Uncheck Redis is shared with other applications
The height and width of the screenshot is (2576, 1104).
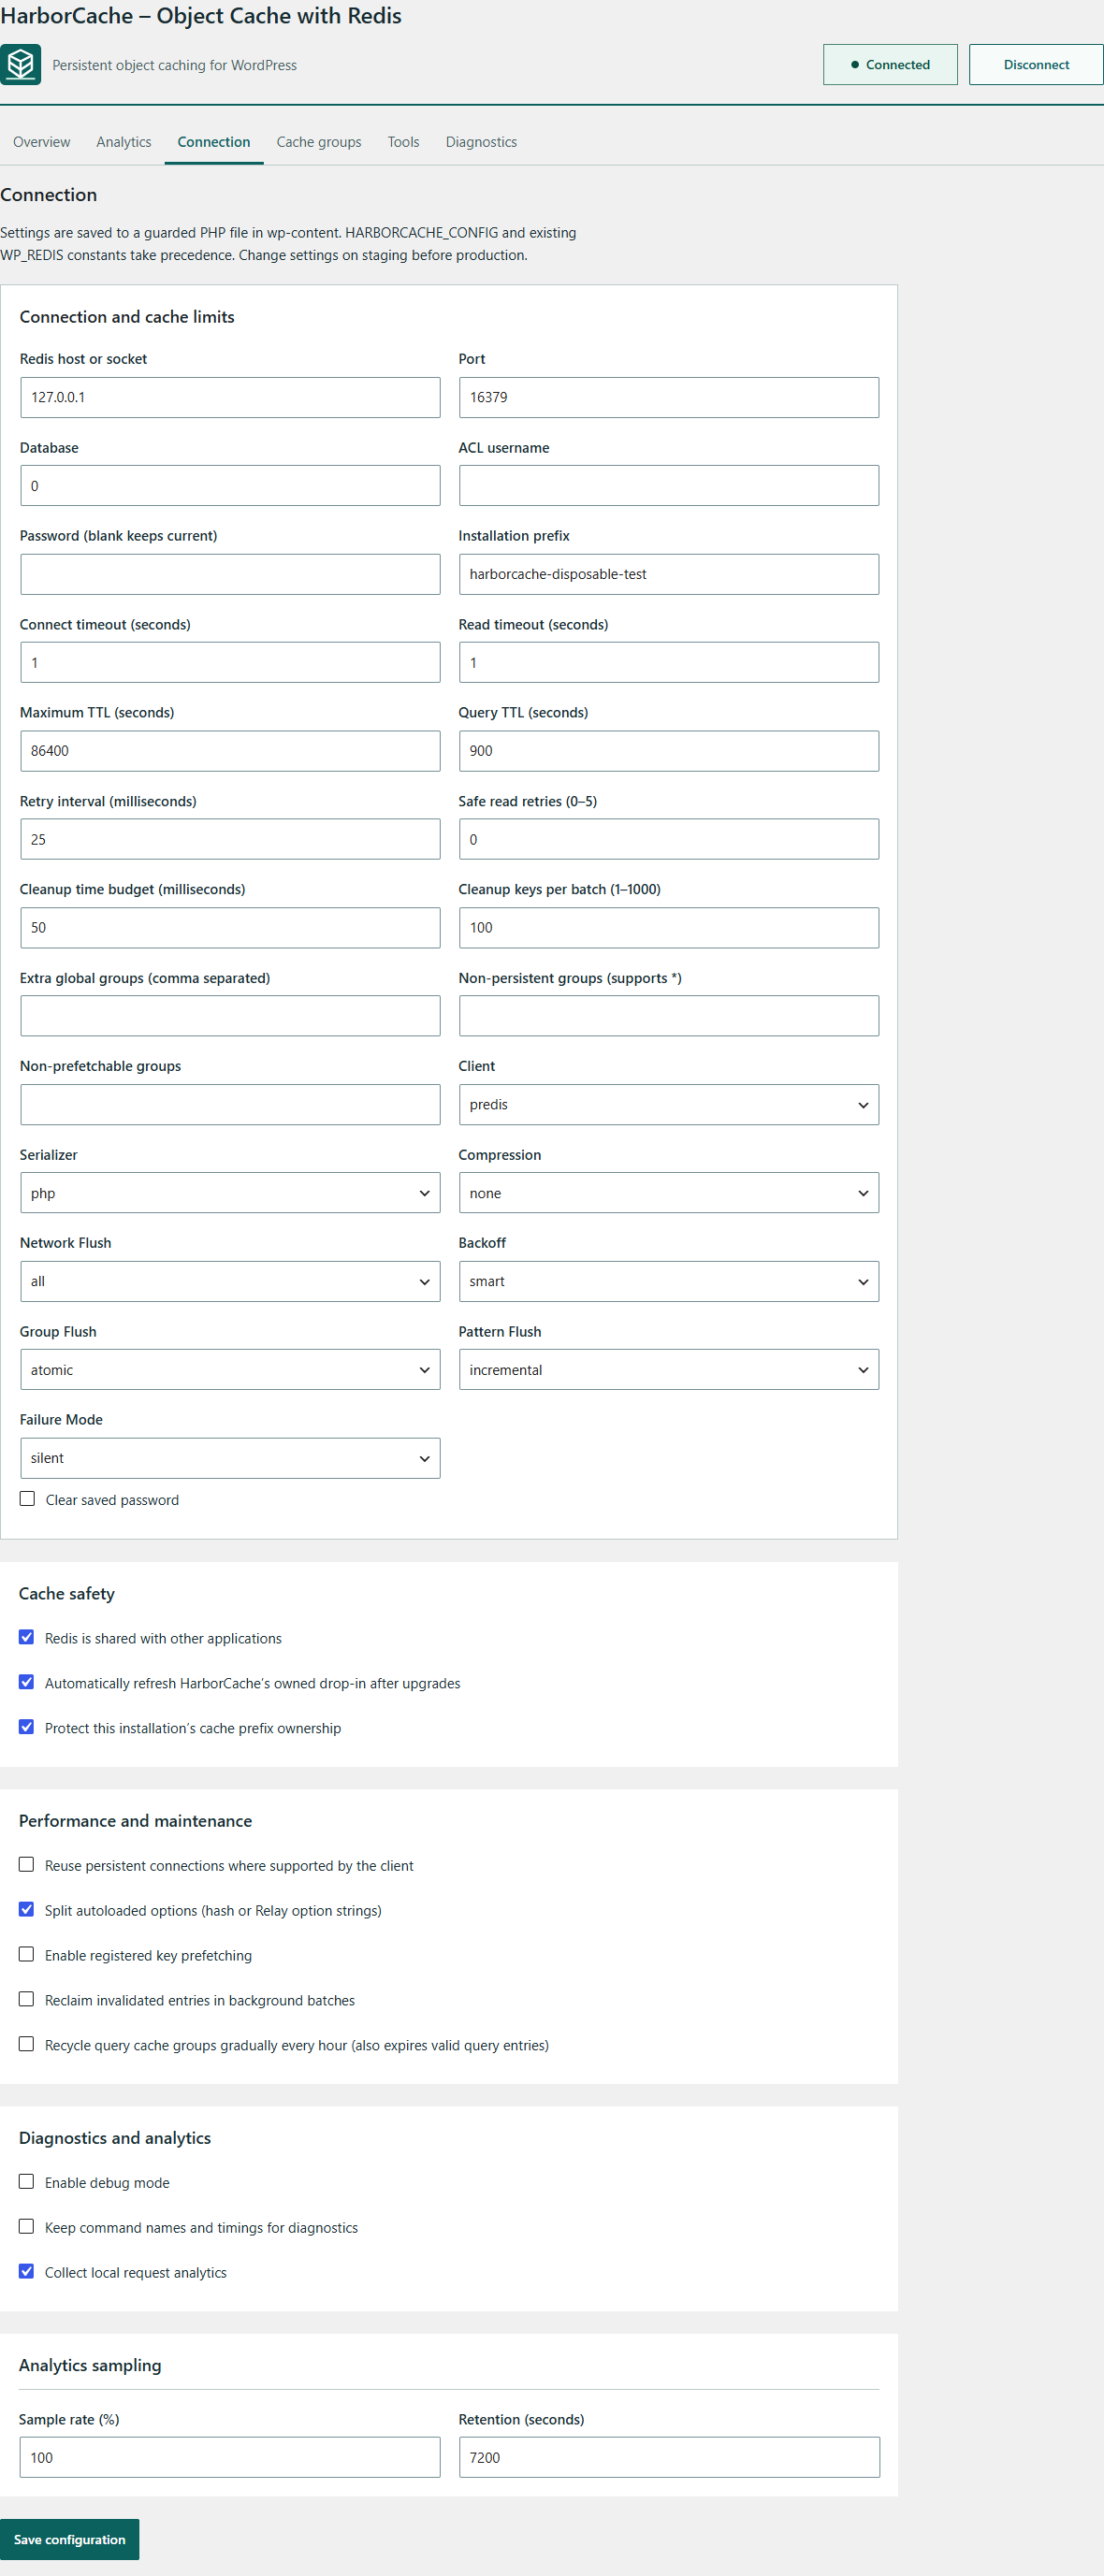point(26,1637)
